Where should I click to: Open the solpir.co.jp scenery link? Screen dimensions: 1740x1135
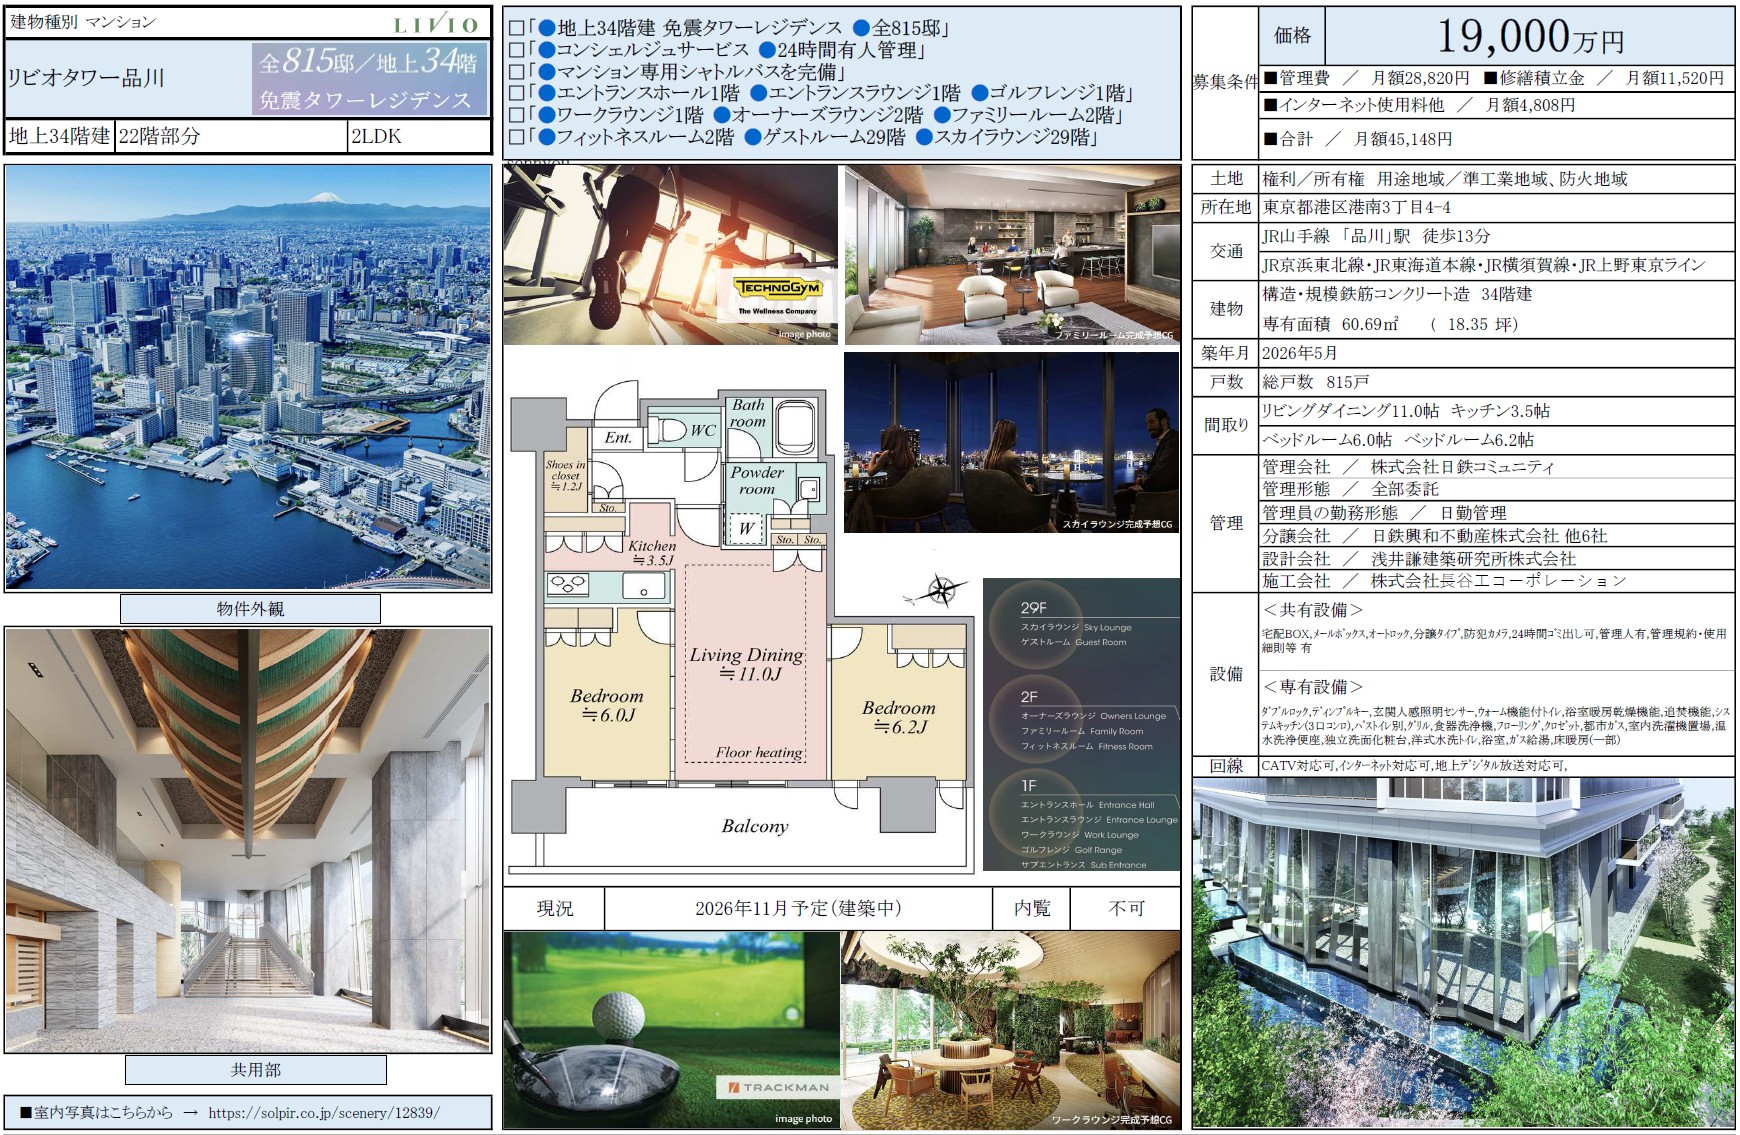[323, 1112]
